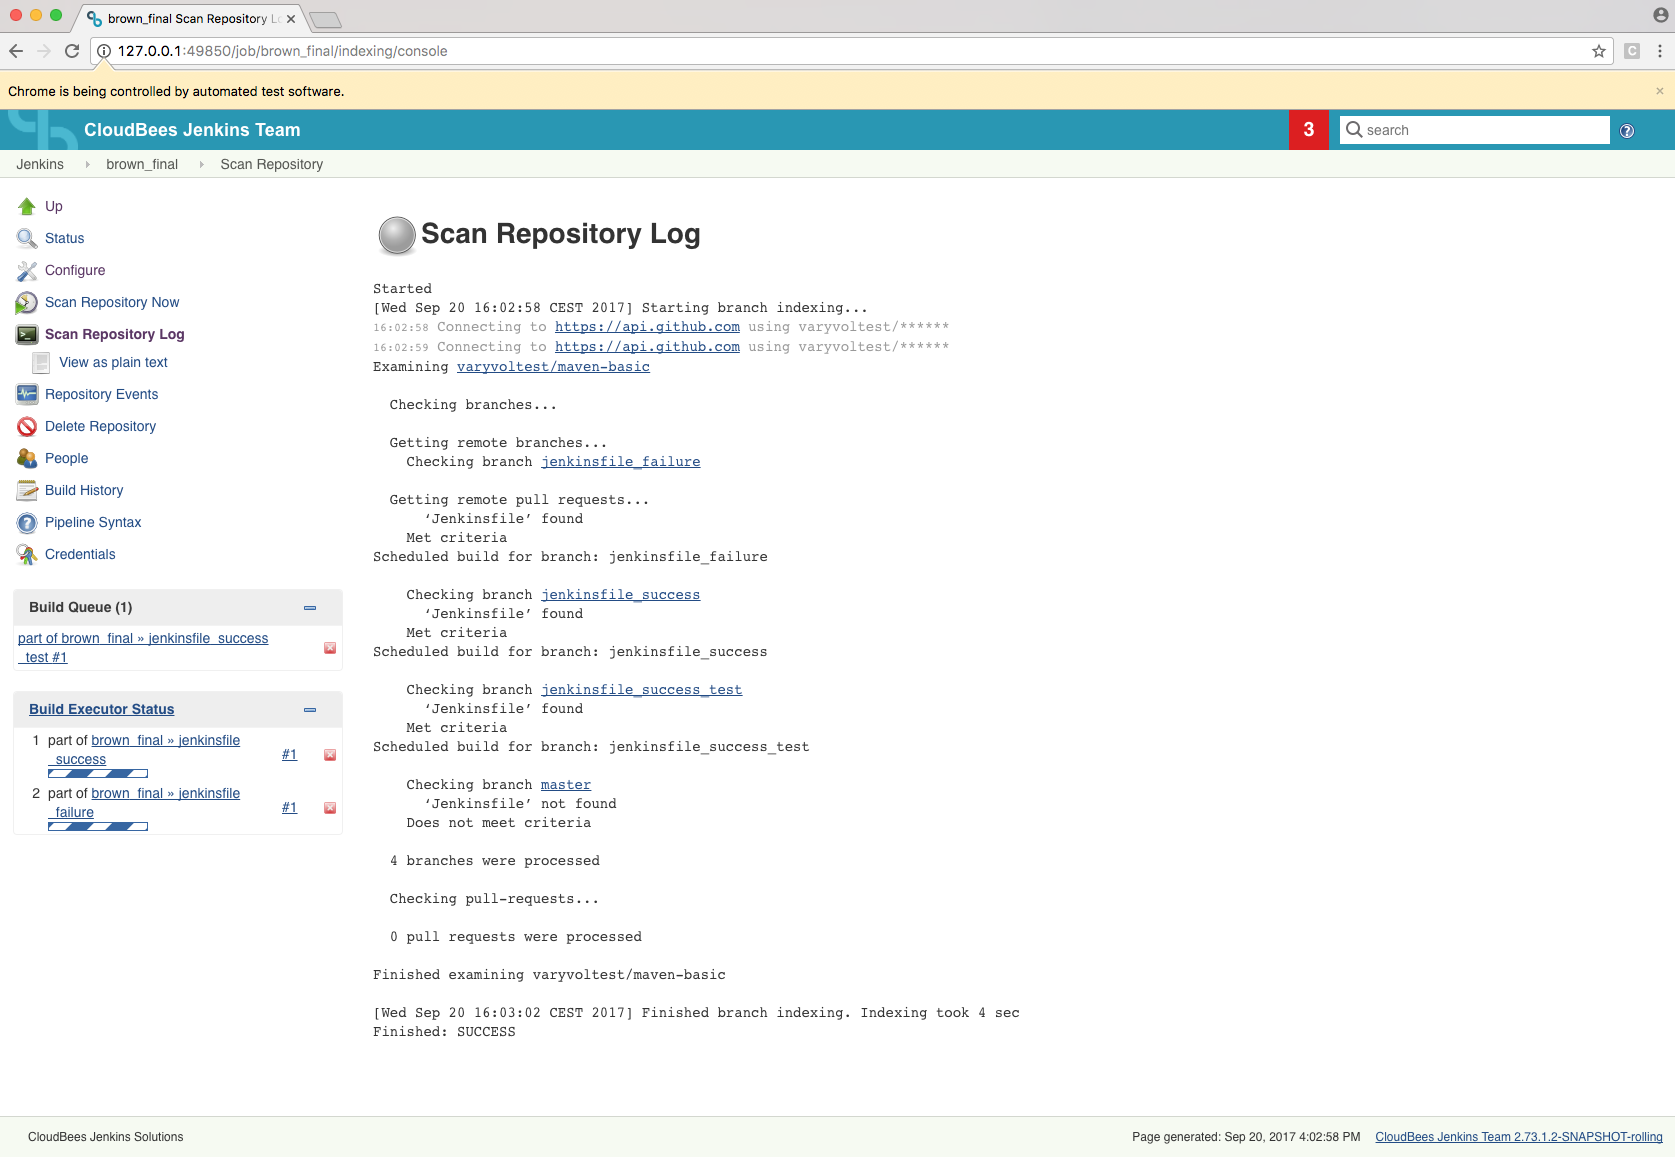Click the Credentials keys icon

click(27, 554)
